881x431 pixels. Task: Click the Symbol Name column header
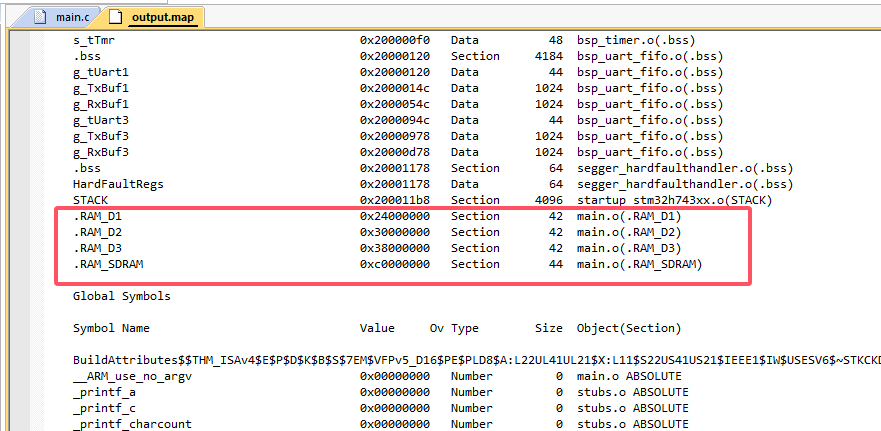click(x=111, y=328)
